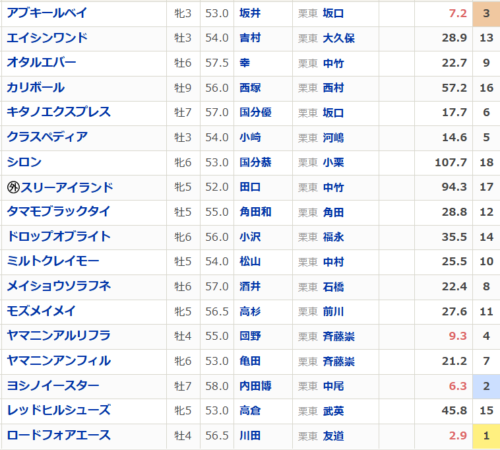Open trainer 中村 link

[x=333, y=262]
